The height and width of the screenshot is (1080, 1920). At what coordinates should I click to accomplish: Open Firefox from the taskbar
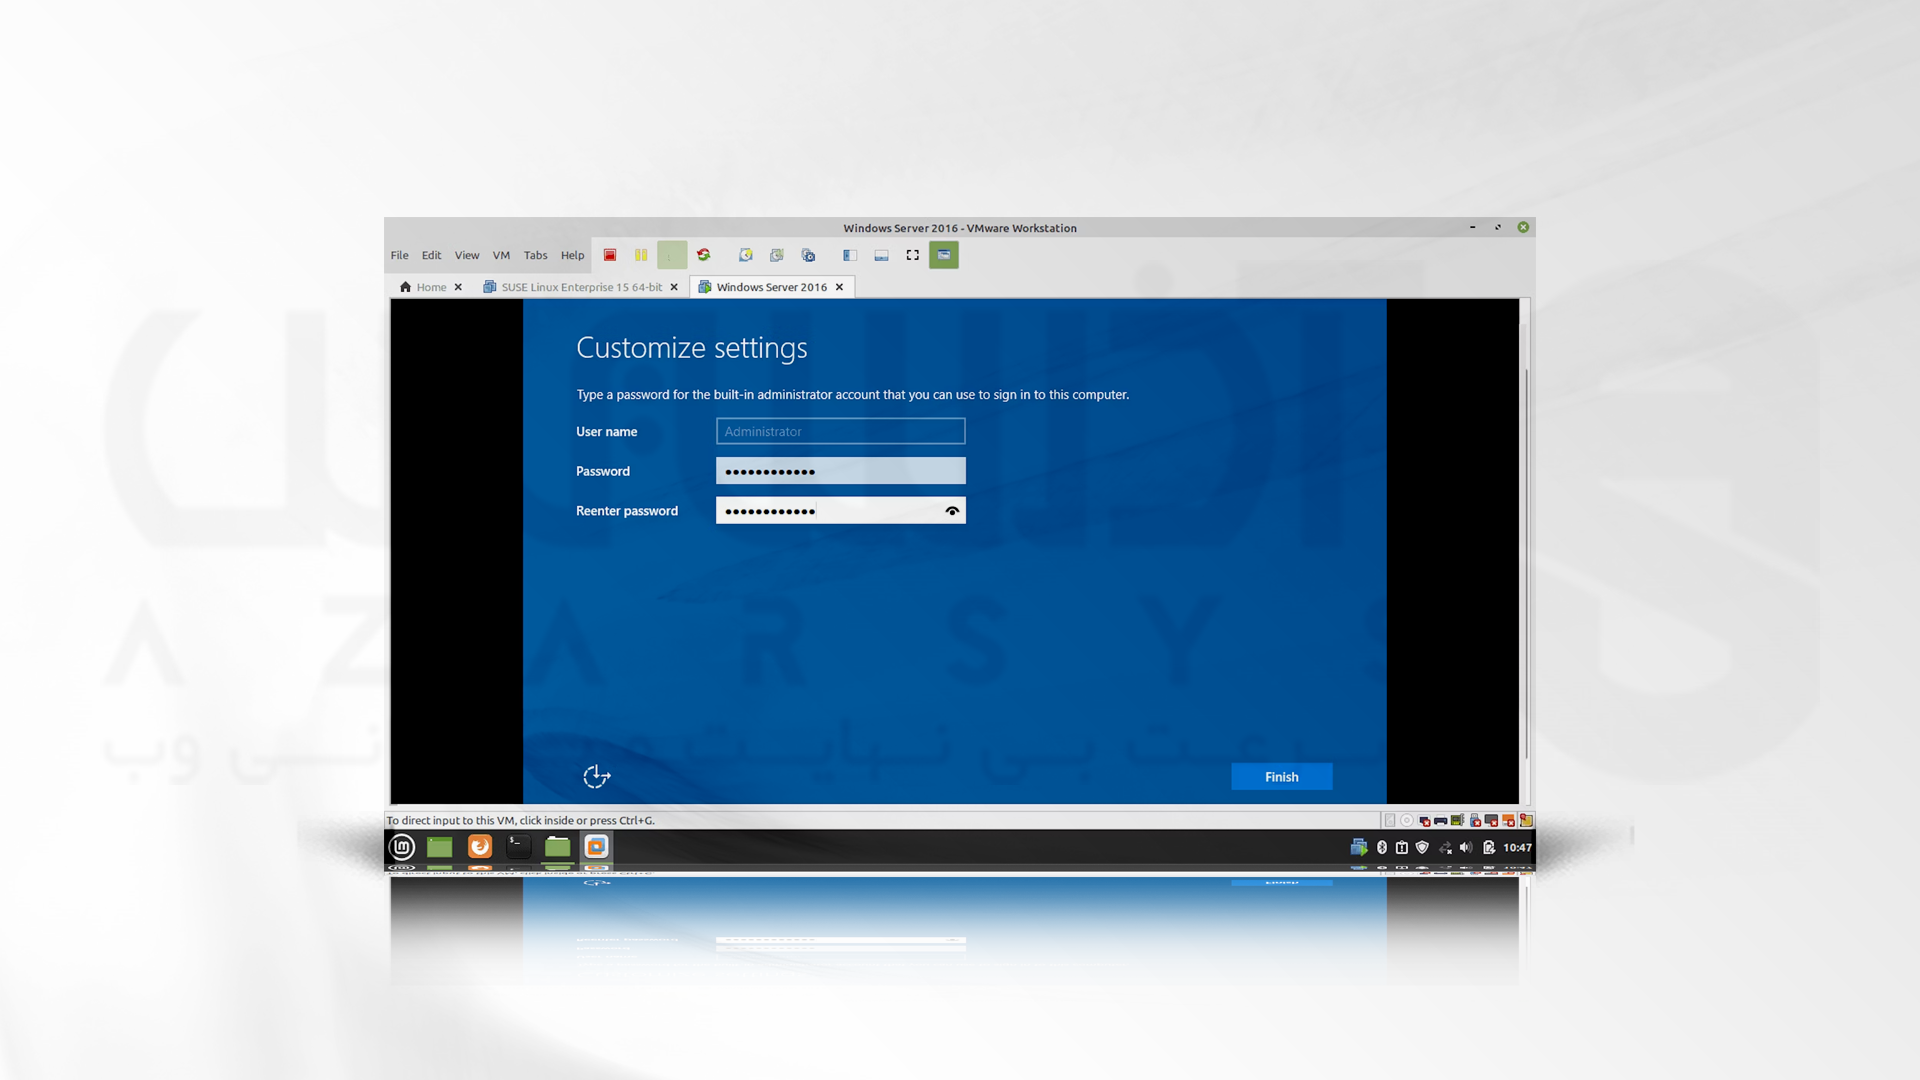480,847
